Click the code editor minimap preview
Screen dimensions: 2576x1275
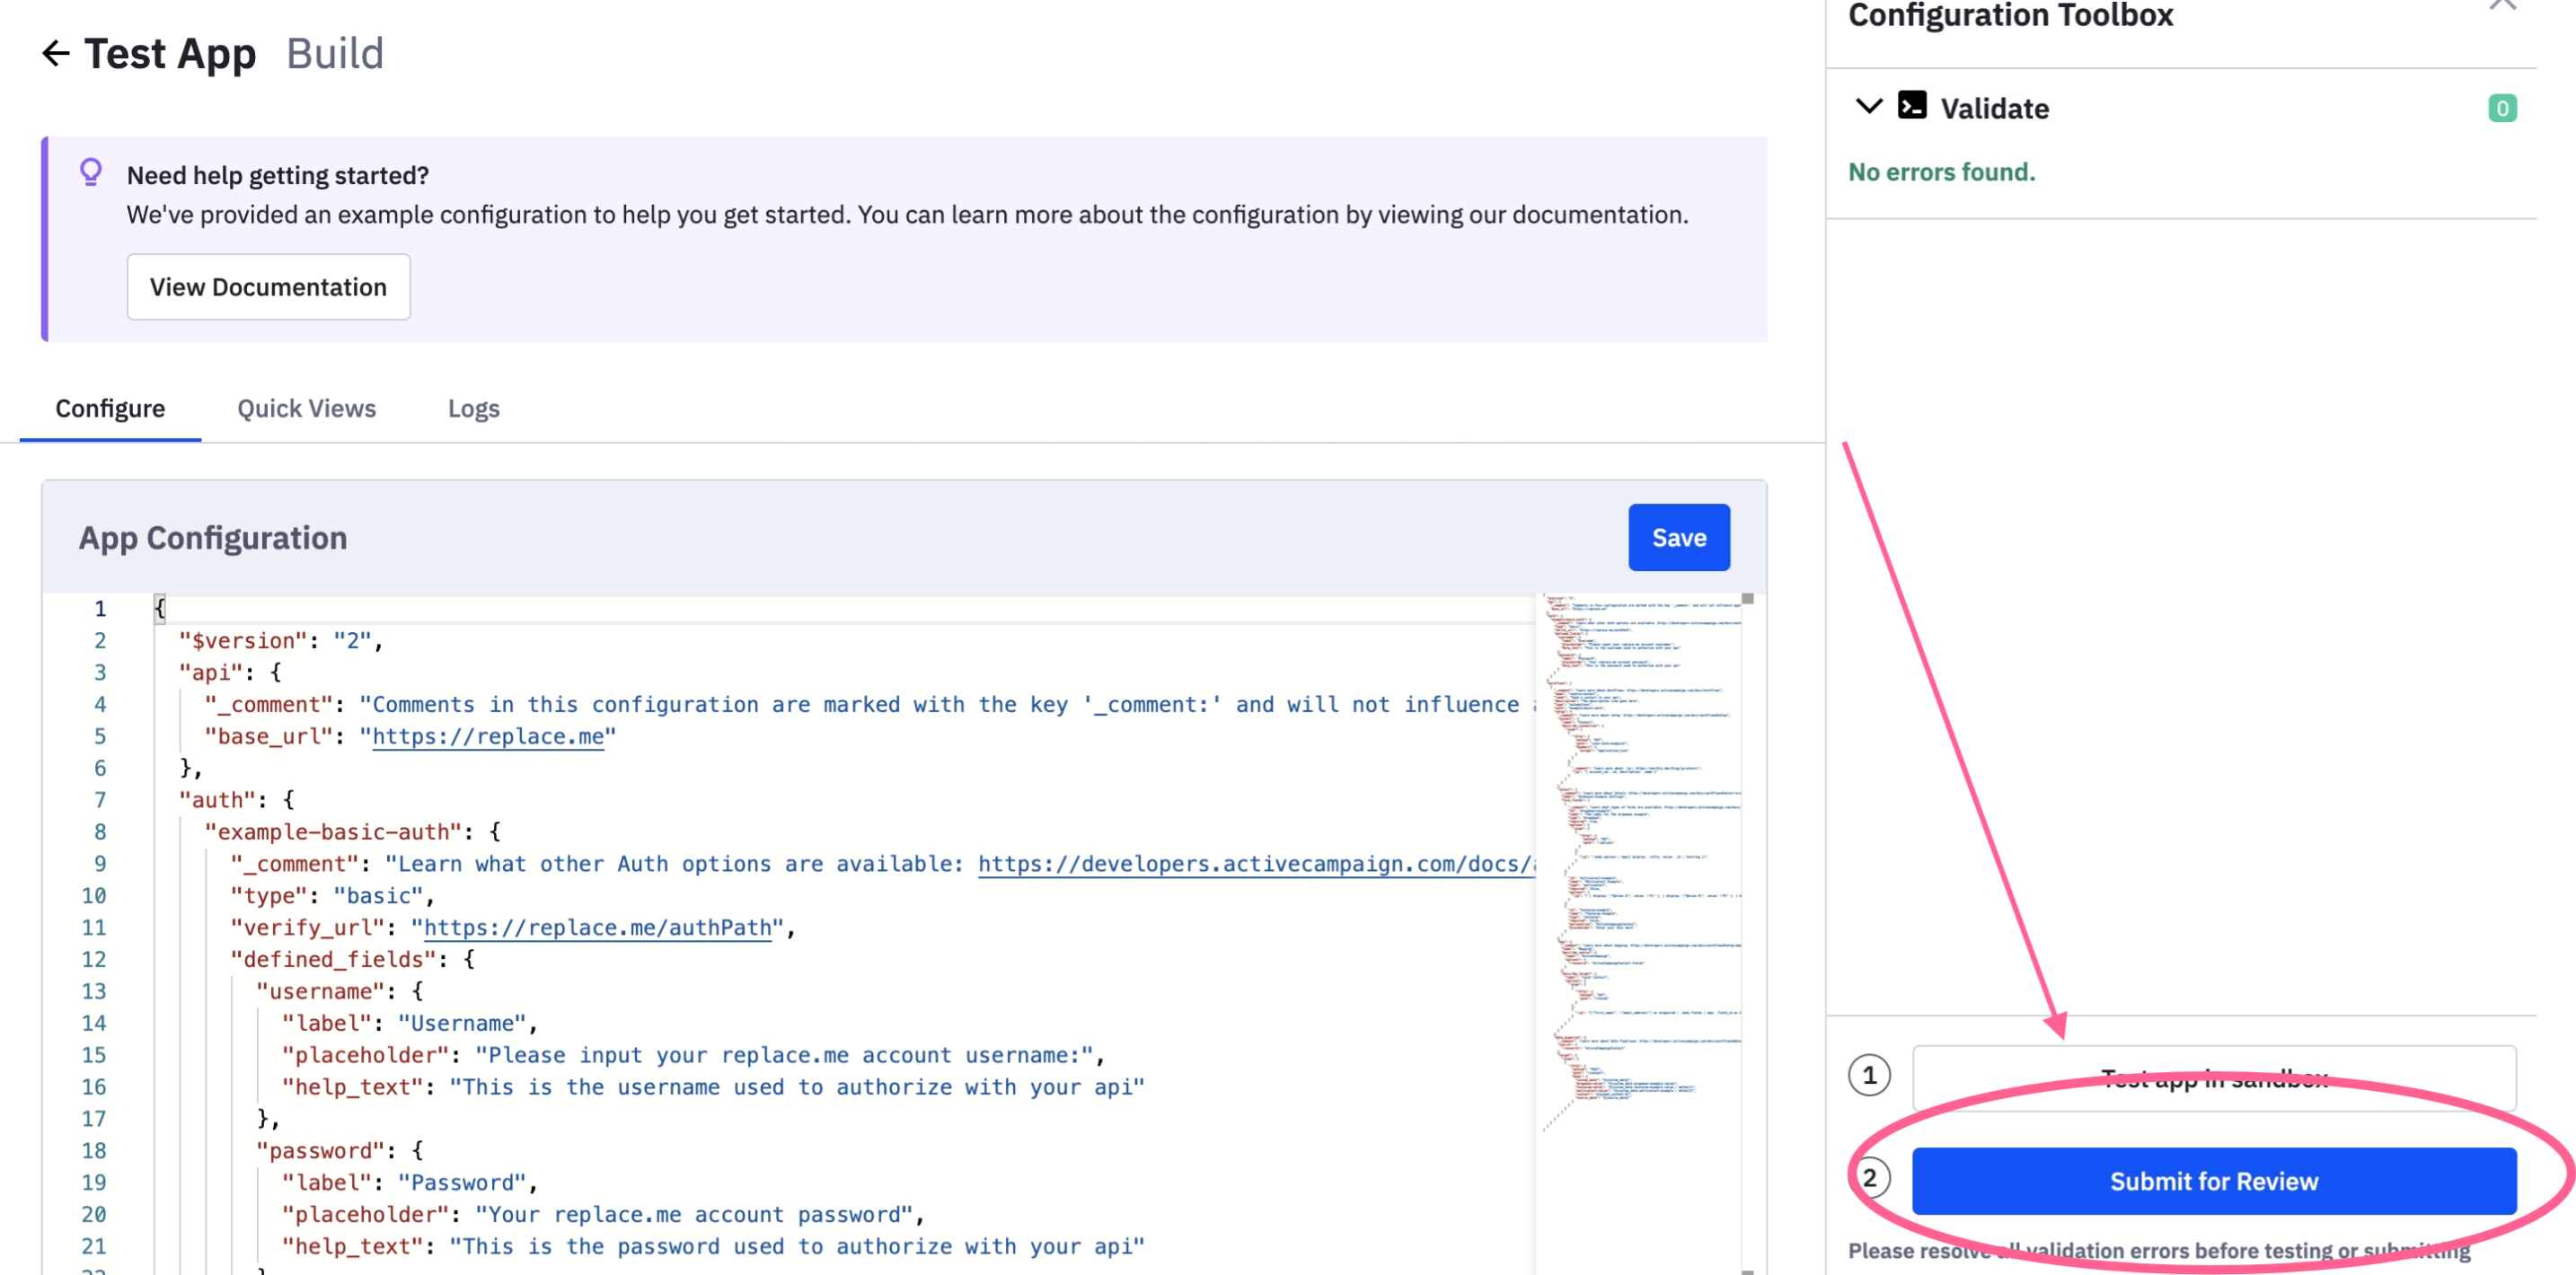(1640, 860)
